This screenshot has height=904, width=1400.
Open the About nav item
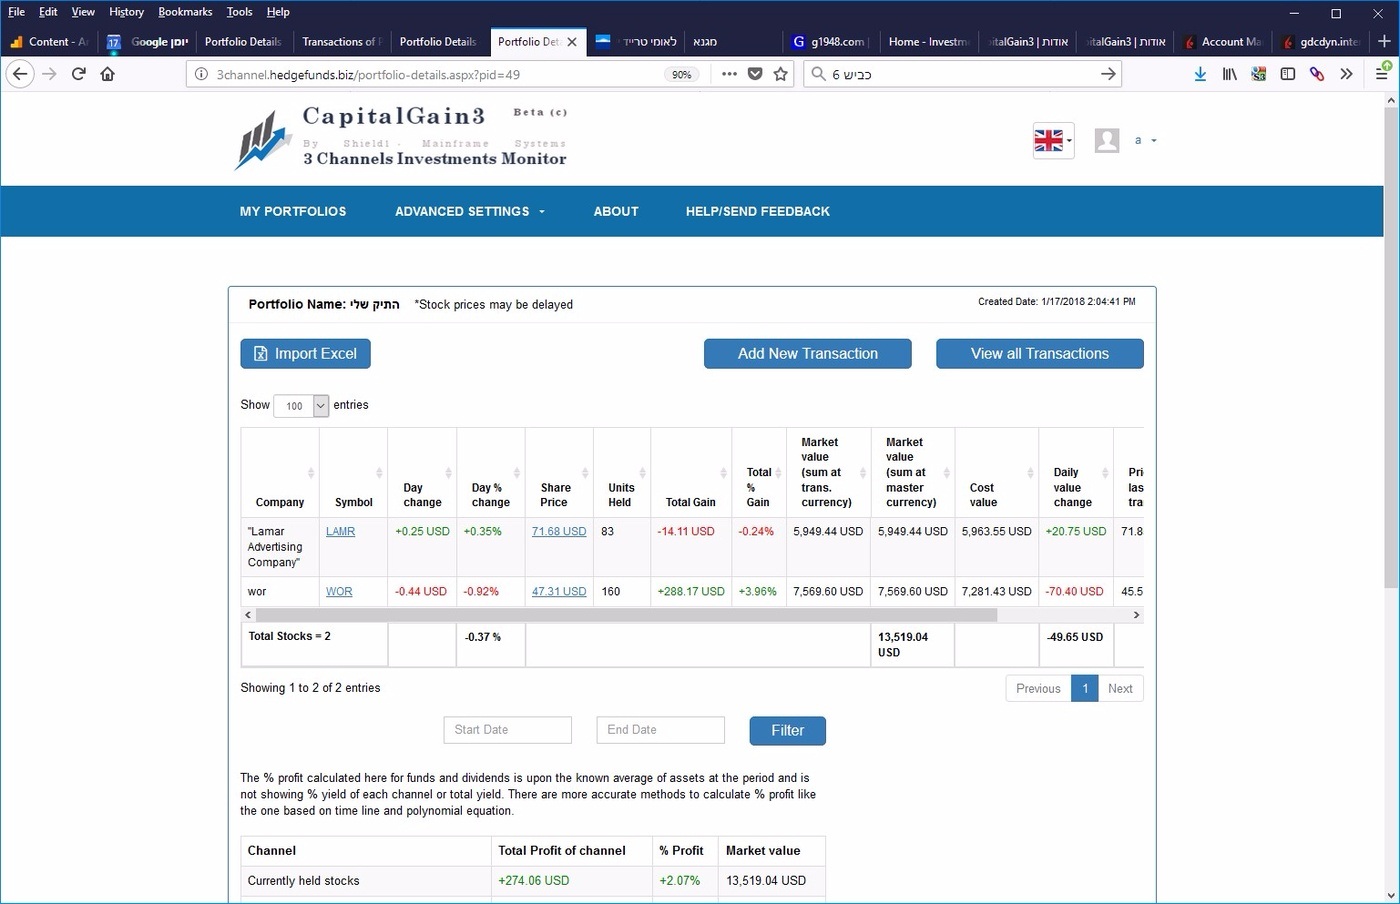click(616, 211)
